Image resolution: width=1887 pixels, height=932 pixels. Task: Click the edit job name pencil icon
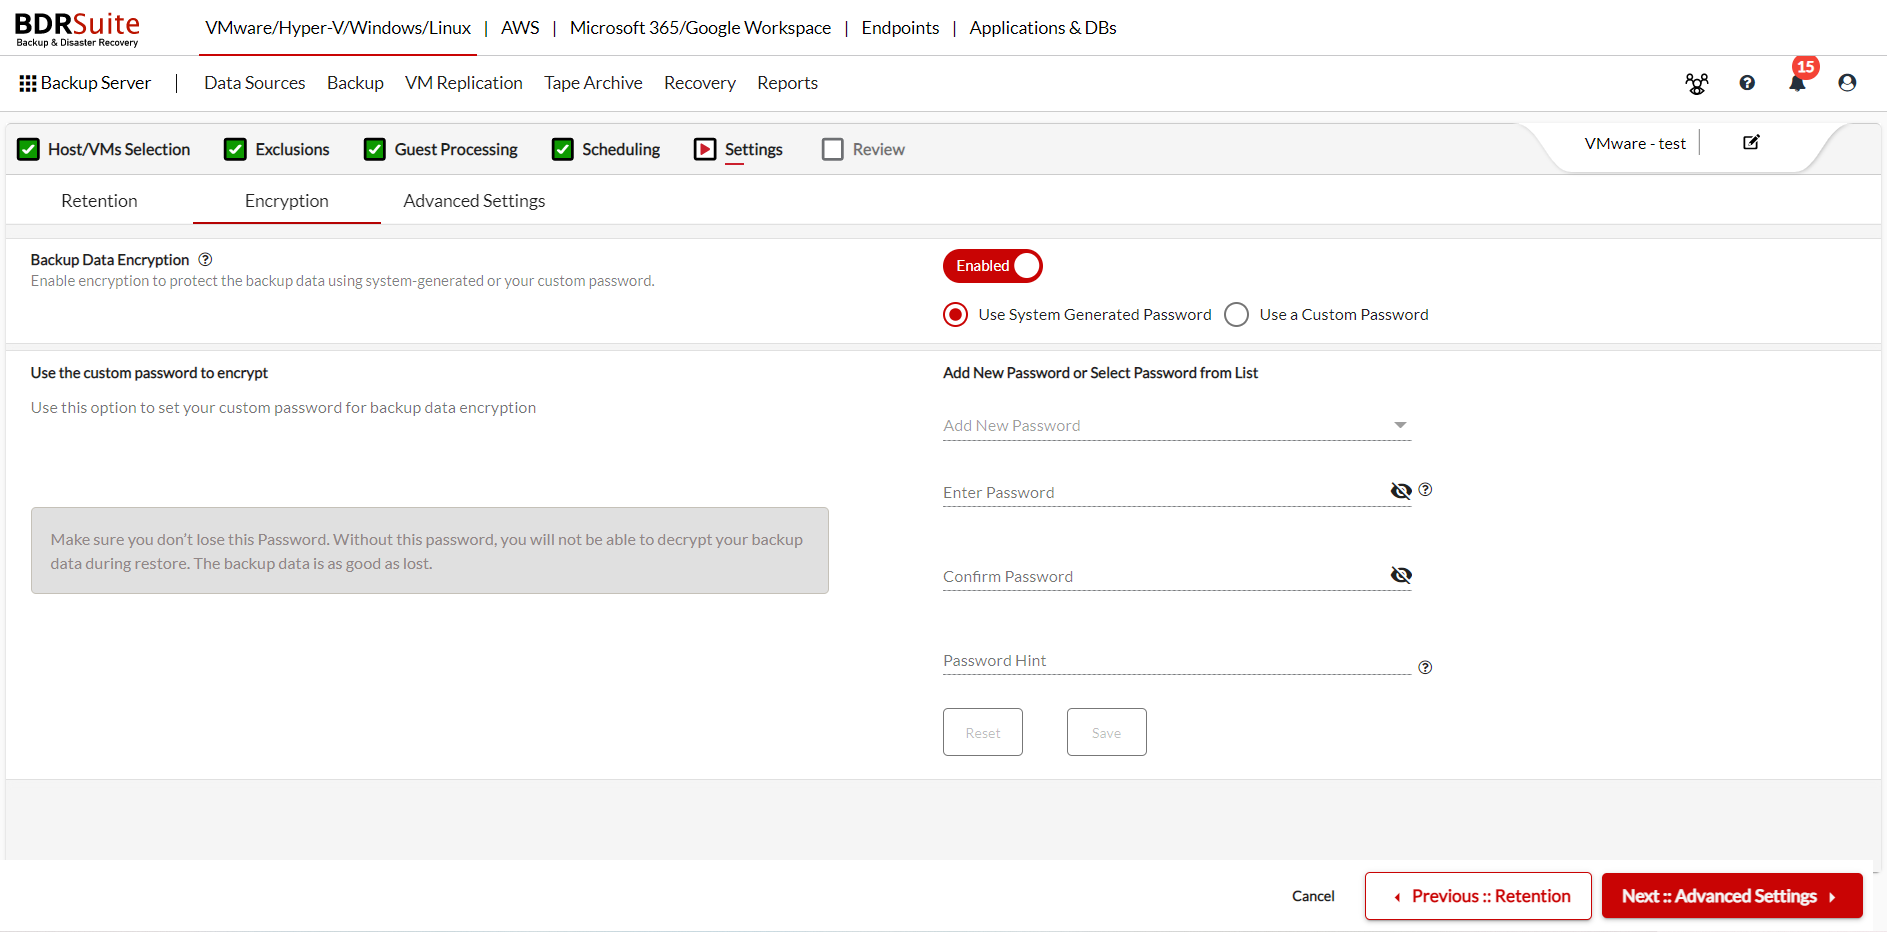(x=1751, y=142)
